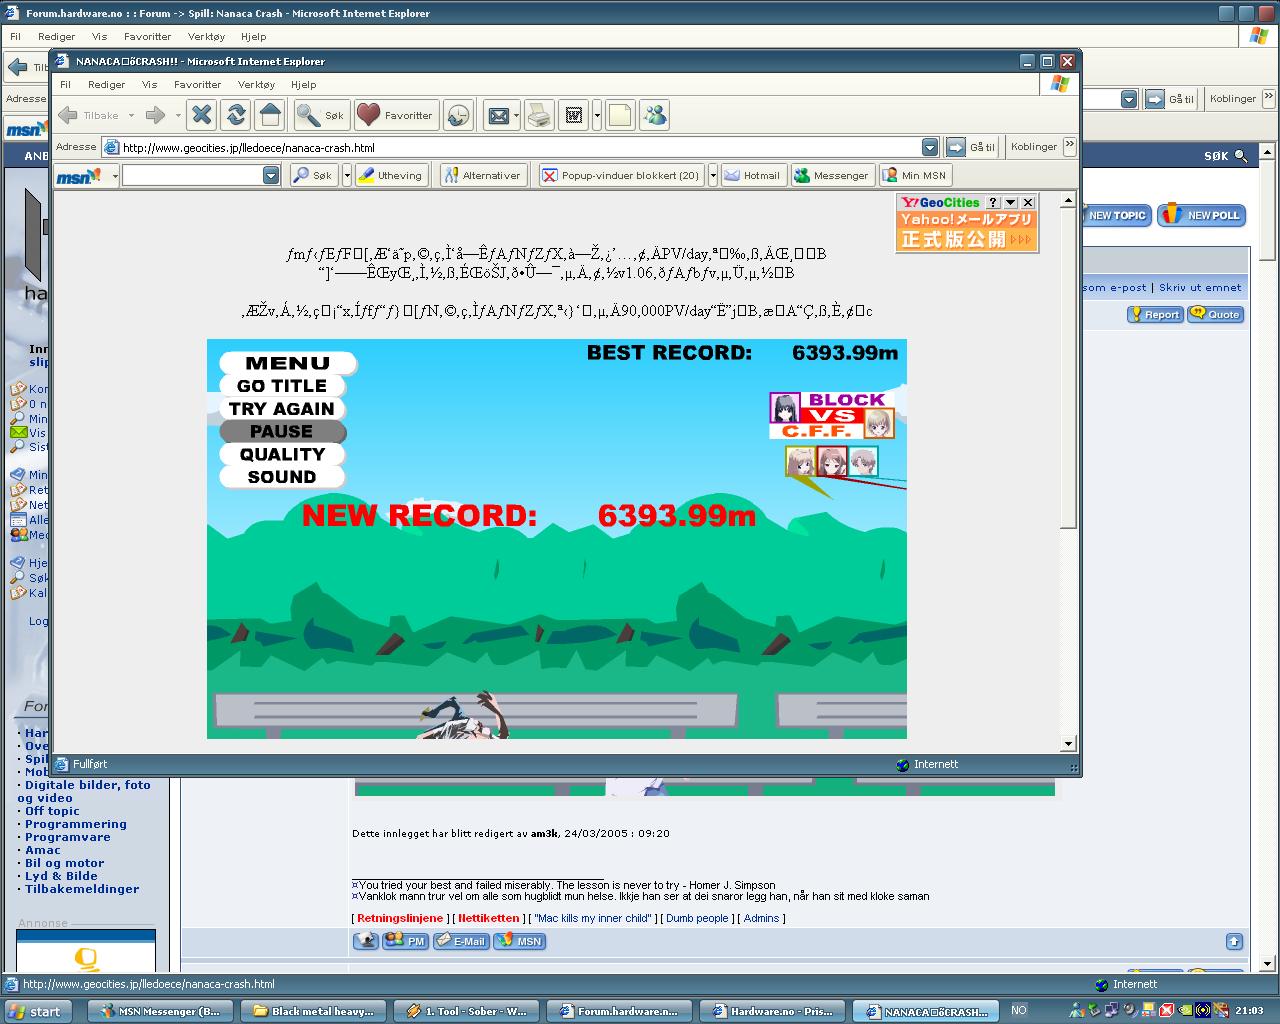
Task: Expand Koblinger links chevron in Nanaca window
Action: [x=1069, y=145]
